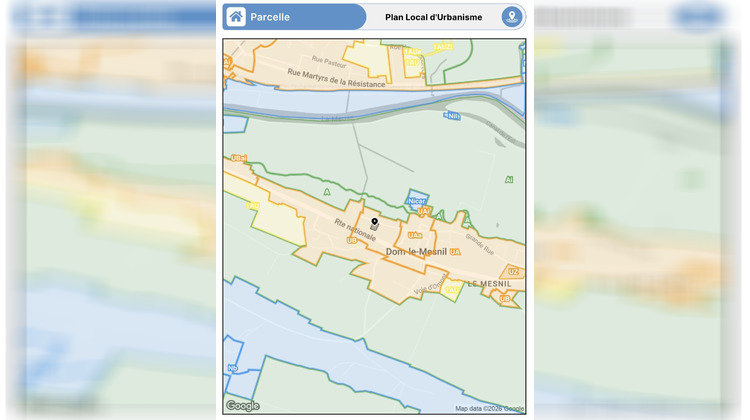Click the blue Nicar zone label

[x=416, y=201]
